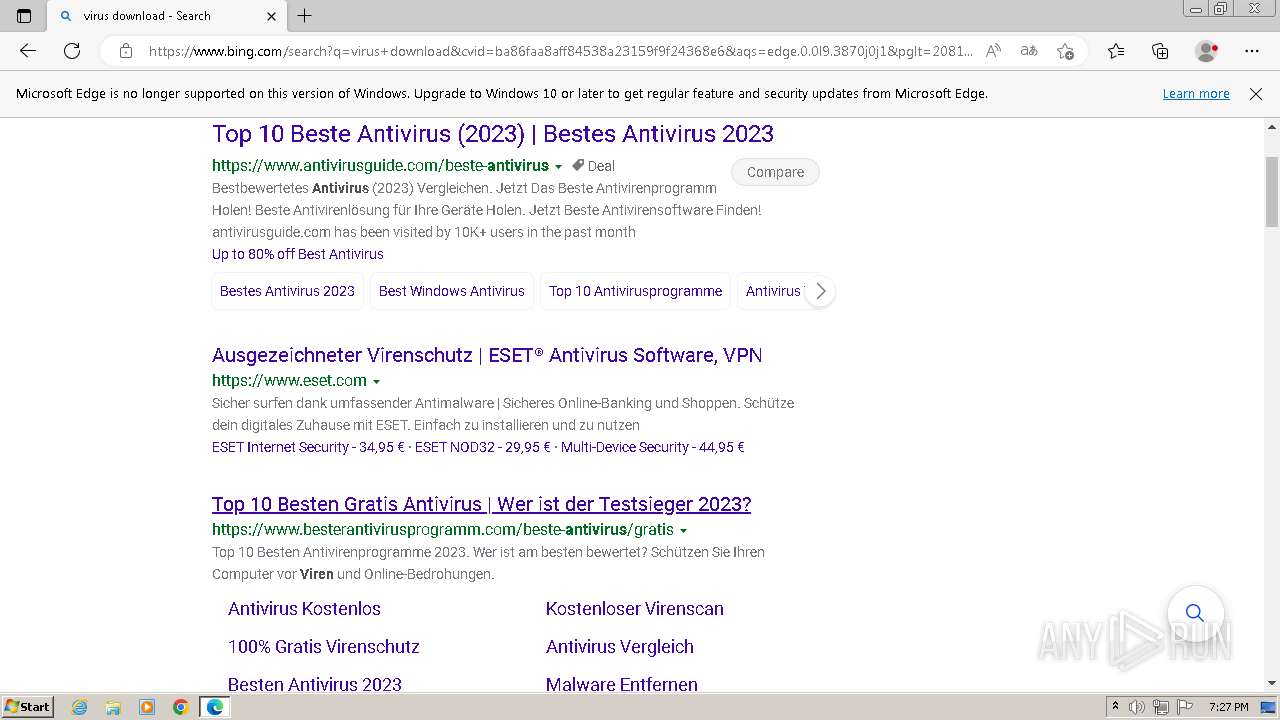1280x720 pixels.
Task: Open File Explorer from taskbar
Action: click(x=113, y=707)
